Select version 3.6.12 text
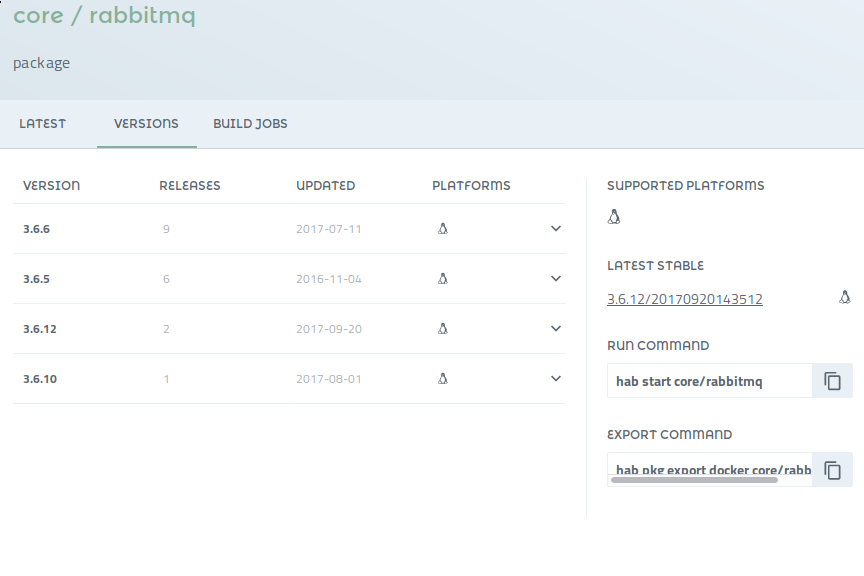864x576 pixels. pos(40,329)
